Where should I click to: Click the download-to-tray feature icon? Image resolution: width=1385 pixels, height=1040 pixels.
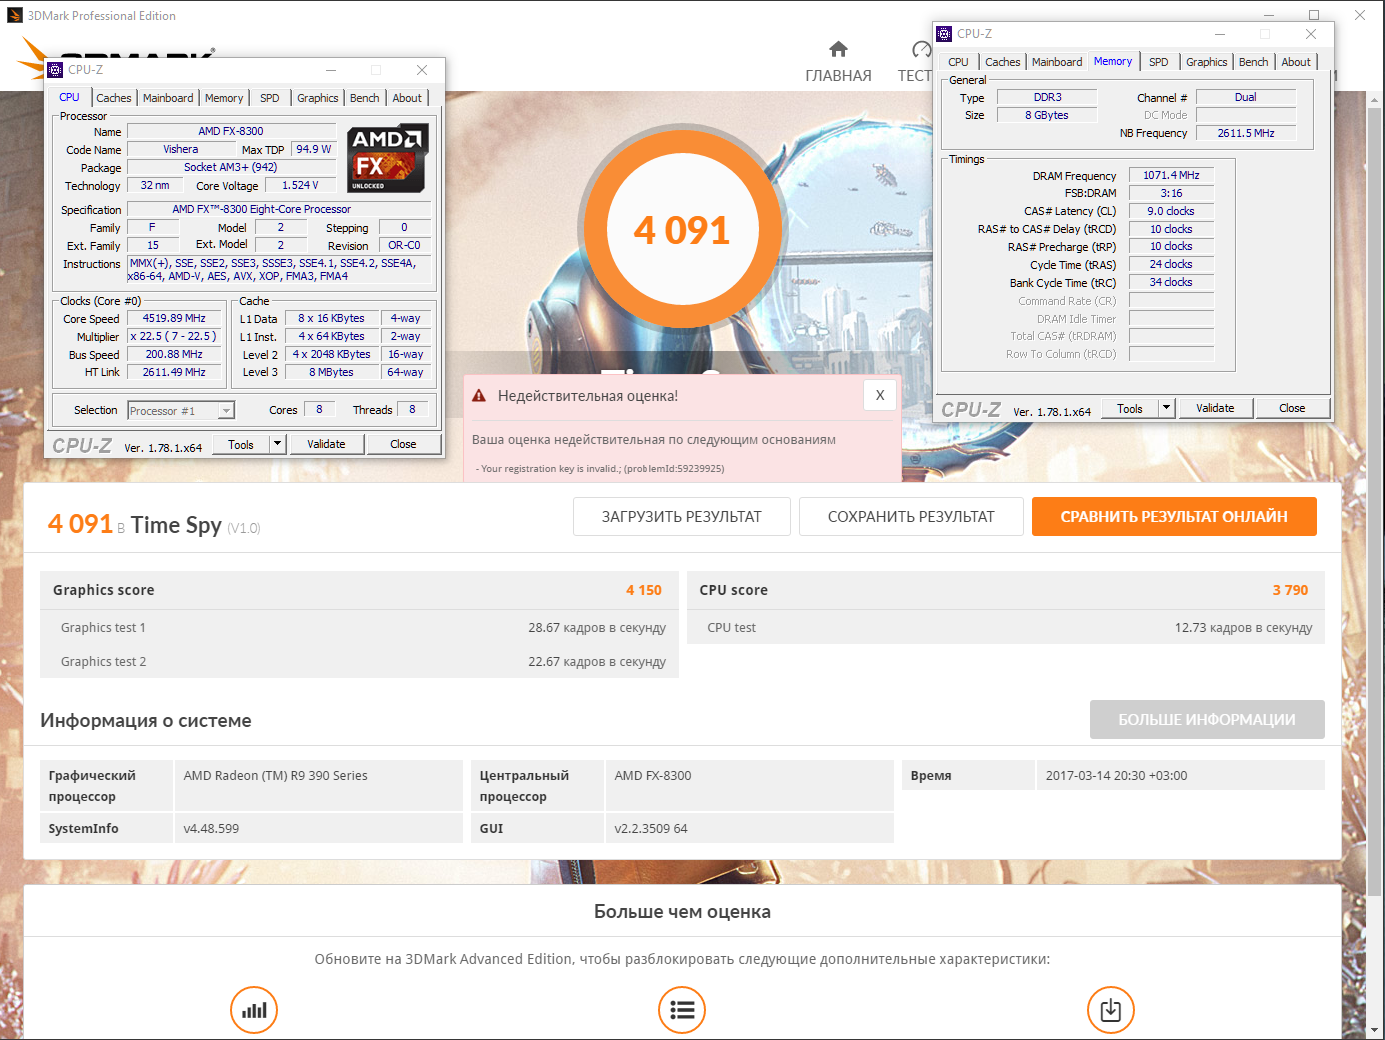[1111, 1010]
